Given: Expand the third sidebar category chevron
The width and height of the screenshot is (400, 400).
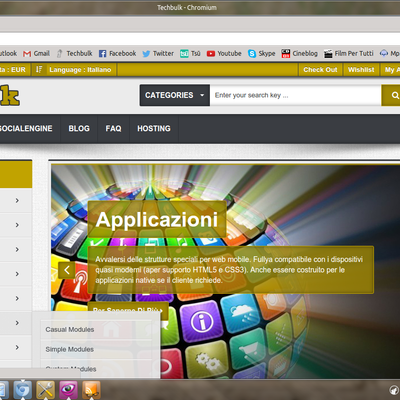Looking at the screenshot, I should click(17, 249).
